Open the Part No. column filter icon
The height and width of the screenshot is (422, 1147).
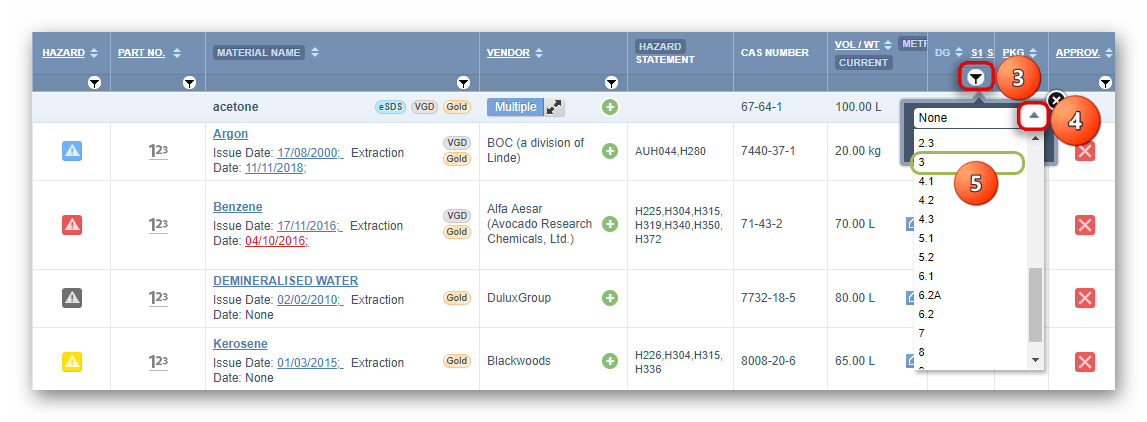(x=189, y=83)
